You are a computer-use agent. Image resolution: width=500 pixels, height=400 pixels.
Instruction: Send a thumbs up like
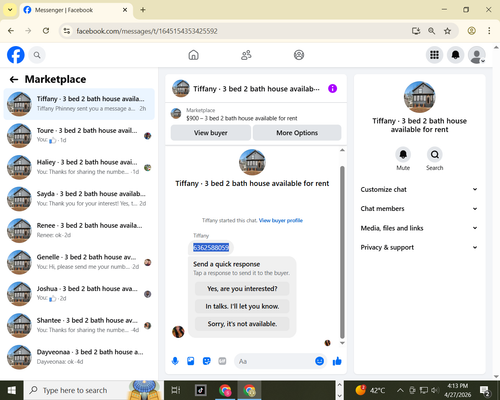337,361
